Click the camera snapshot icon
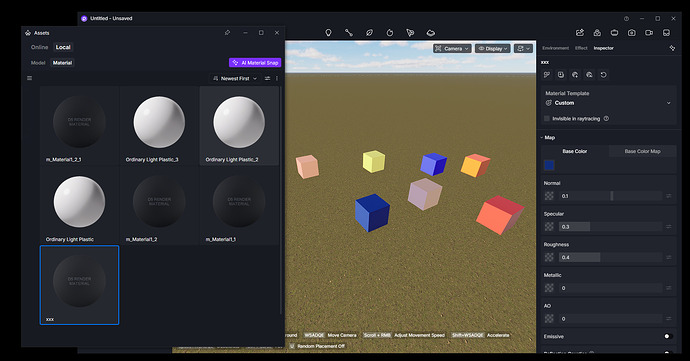The image size is (690, 361). tap(631, 33)
